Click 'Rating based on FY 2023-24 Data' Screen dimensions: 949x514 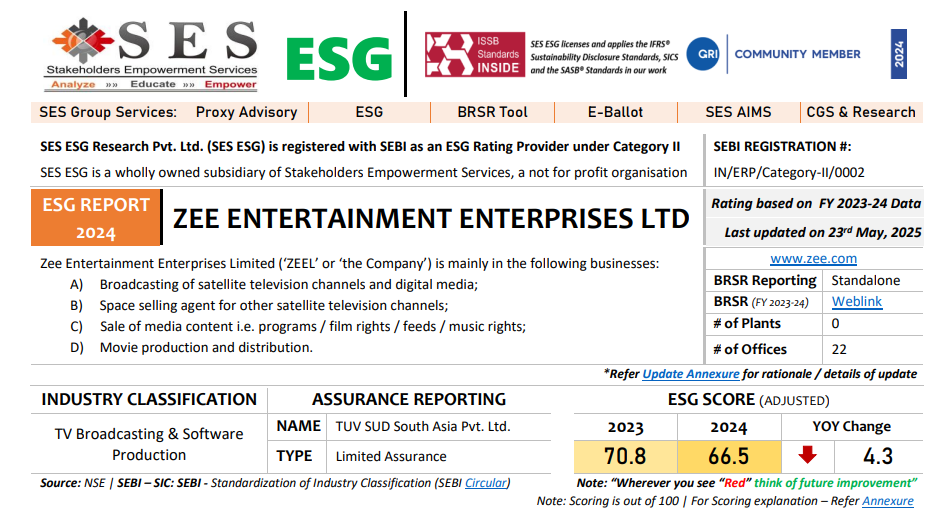pyautogui.click(x=816, y=204)
